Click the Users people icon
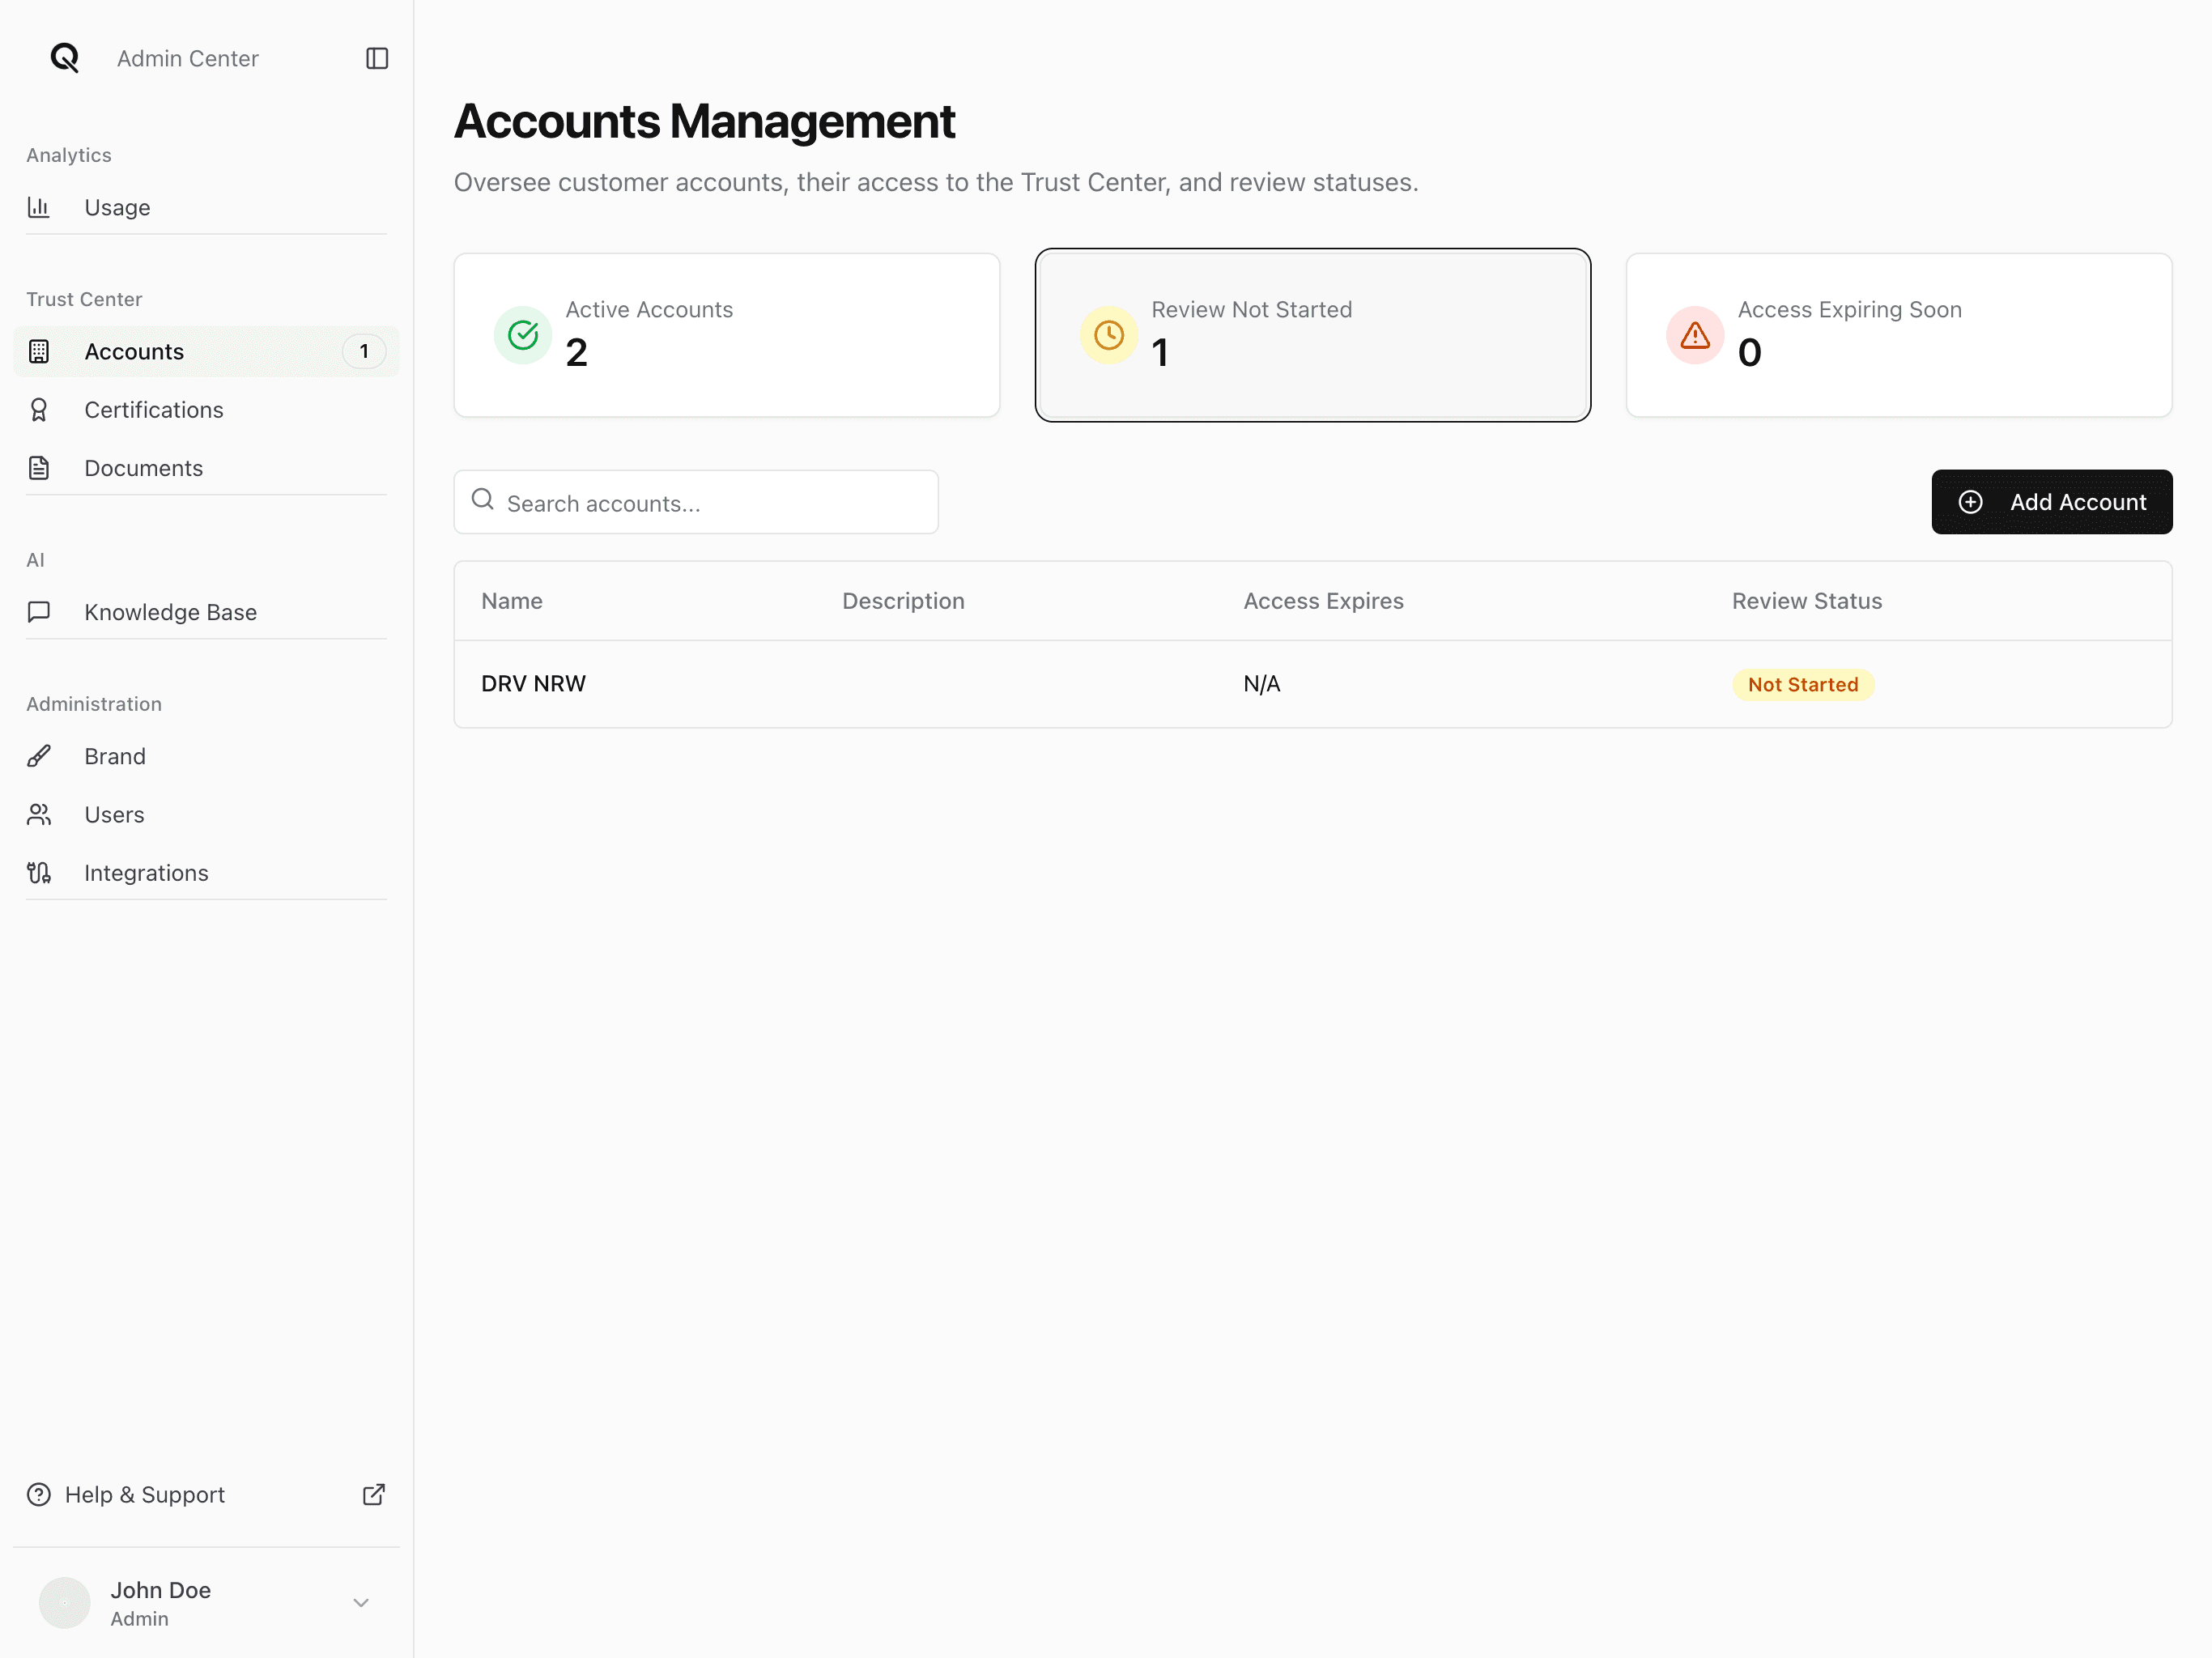Viewport: 2212px width, 1658px height. click(x=39, y=814)
